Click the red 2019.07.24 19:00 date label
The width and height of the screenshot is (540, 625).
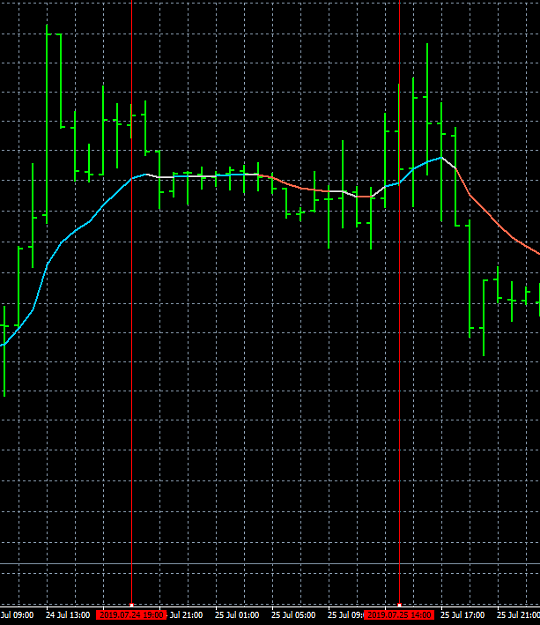coord(131,615)
